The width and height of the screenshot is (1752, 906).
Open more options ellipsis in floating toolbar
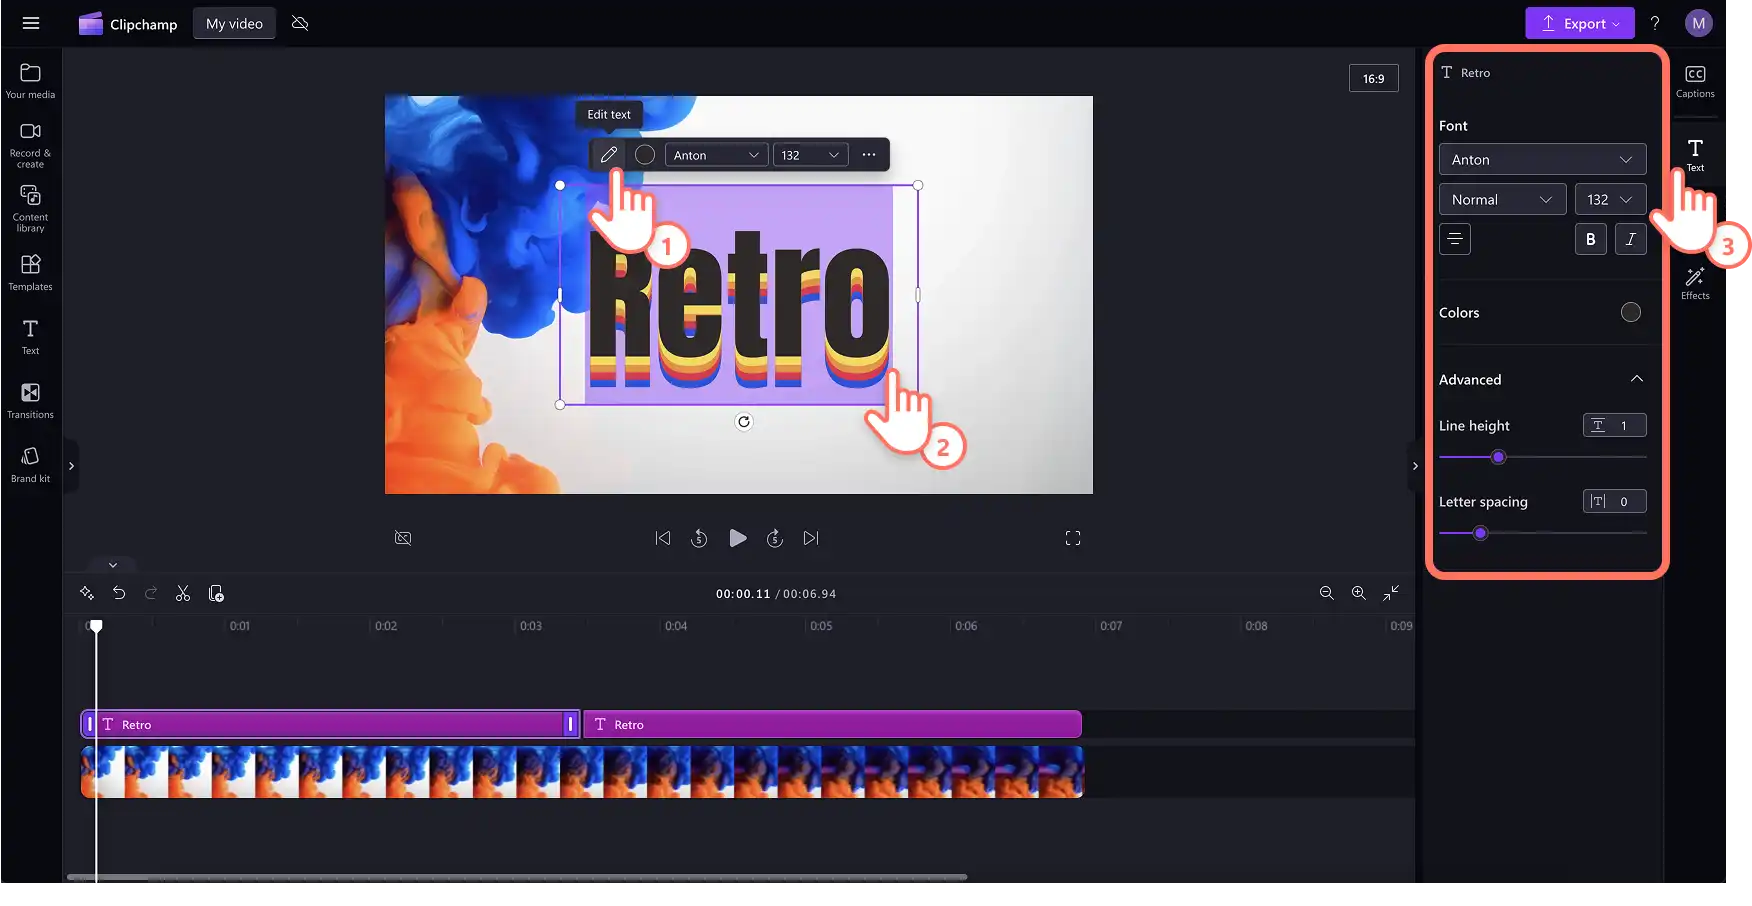pos(869,155)
